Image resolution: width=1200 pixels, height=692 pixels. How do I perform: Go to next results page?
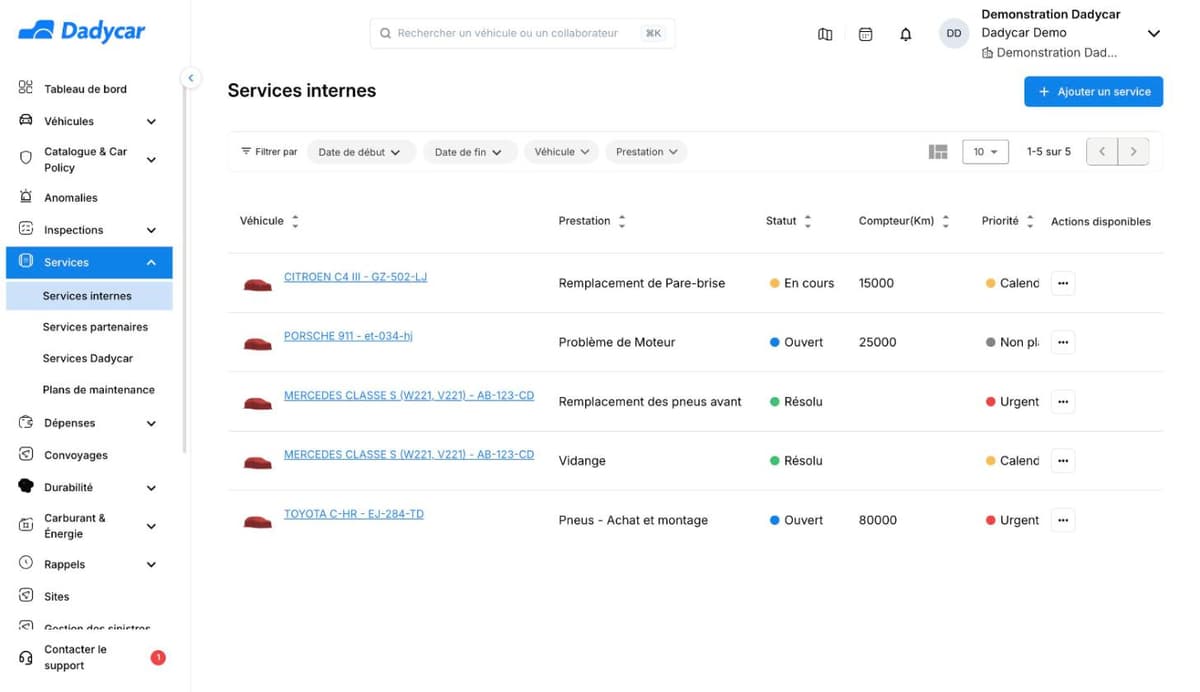pos(1133,152)
